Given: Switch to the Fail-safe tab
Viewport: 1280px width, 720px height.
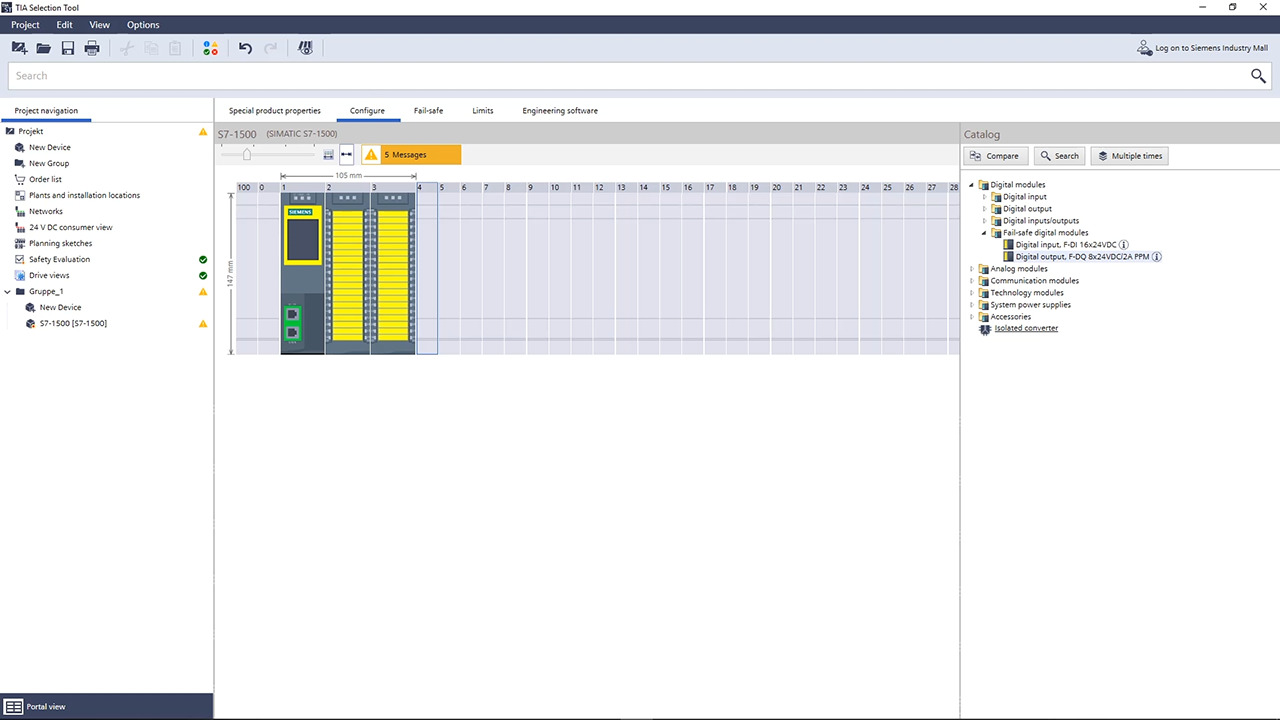Looking at the screenshot, I should (428, 111).
